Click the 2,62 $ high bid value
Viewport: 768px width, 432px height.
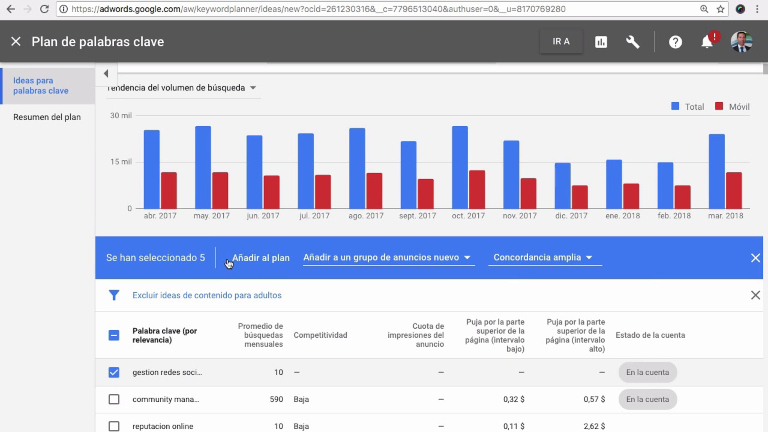(x=594, y=426)
